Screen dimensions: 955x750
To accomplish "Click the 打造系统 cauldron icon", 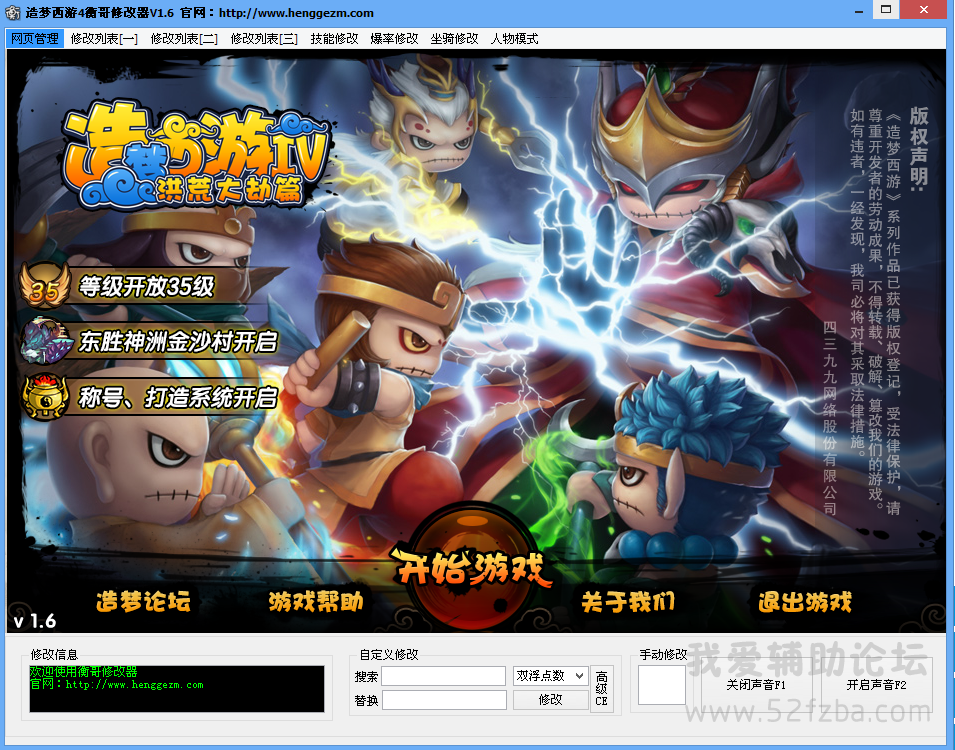I will pos(44,397).
